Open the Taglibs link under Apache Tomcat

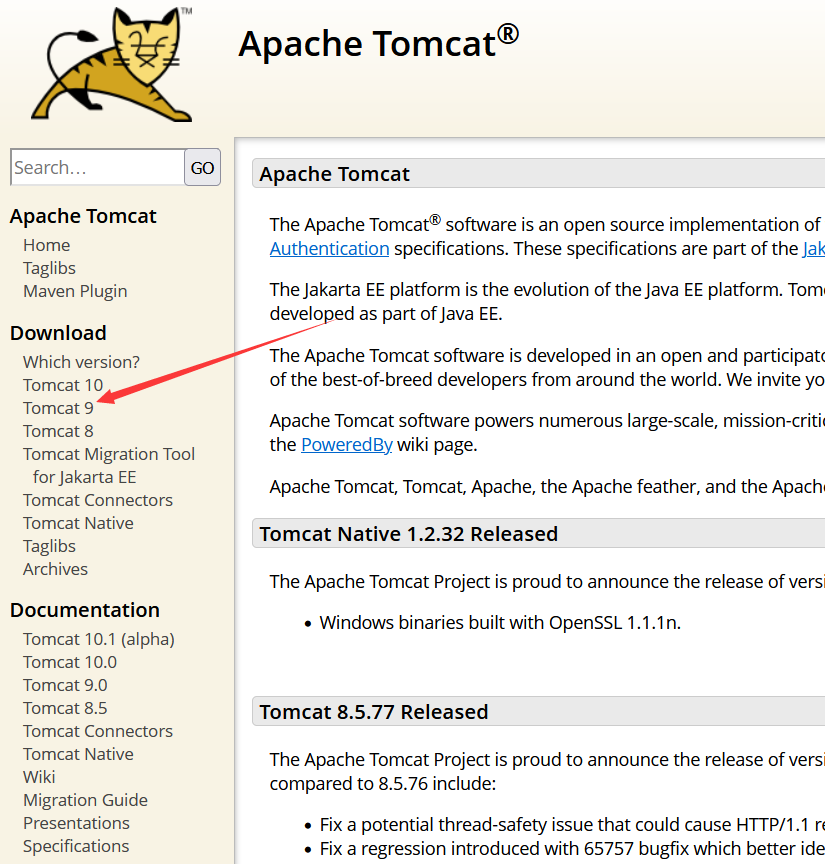49,267
